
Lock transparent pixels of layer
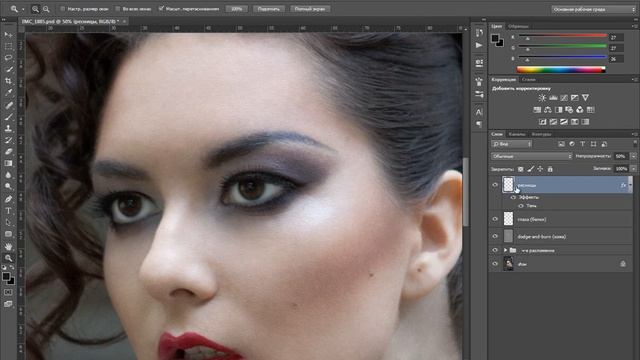coord(521,169)
